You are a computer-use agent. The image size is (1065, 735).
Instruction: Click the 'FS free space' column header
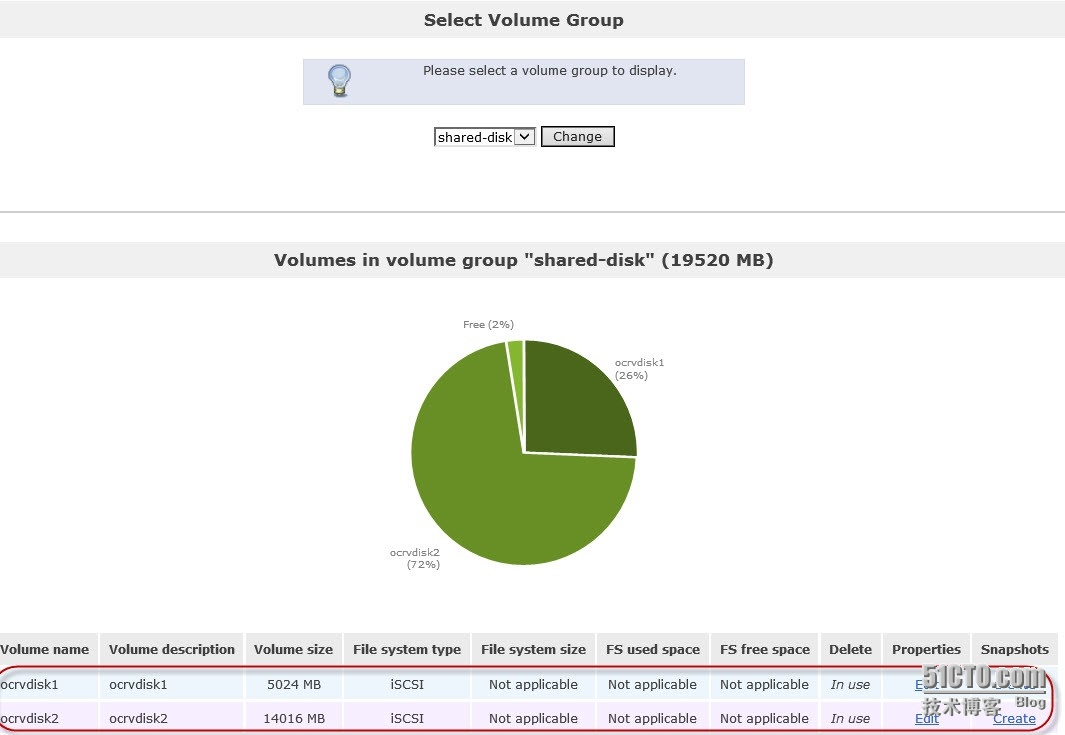[x=765, y=649]
